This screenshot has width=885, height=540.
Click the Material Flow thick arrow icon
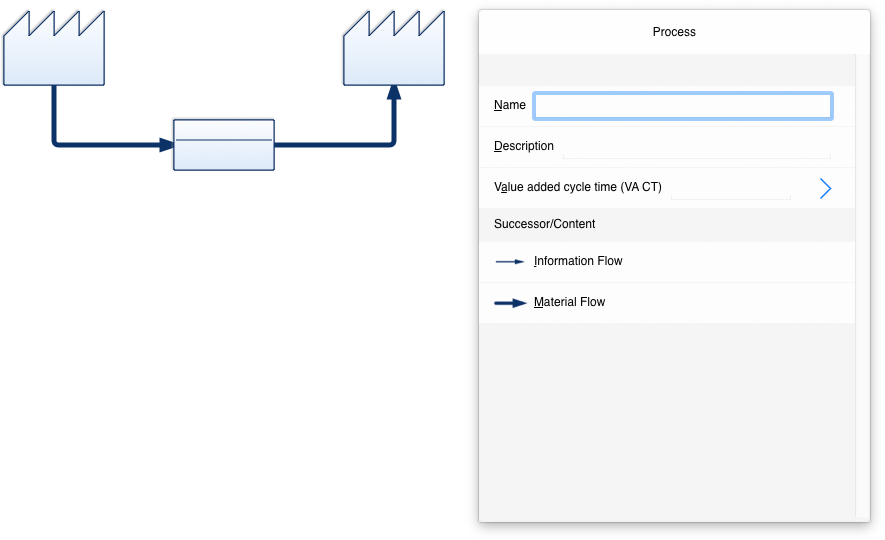(x=510, y=303)
